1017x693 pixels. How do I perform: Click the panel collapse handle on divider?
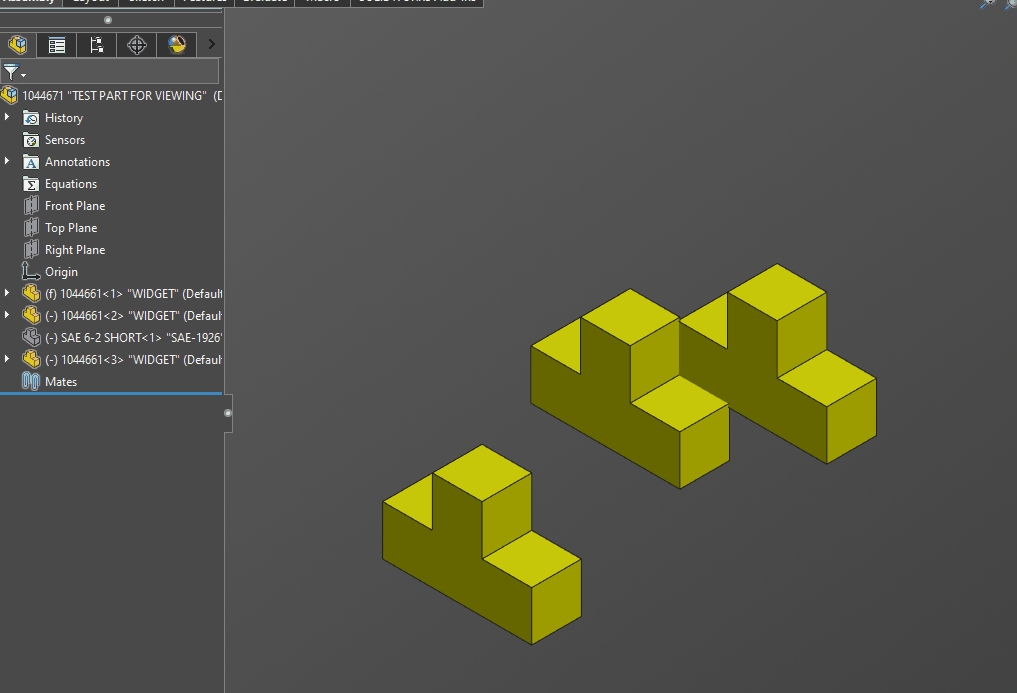coord(228,413)
